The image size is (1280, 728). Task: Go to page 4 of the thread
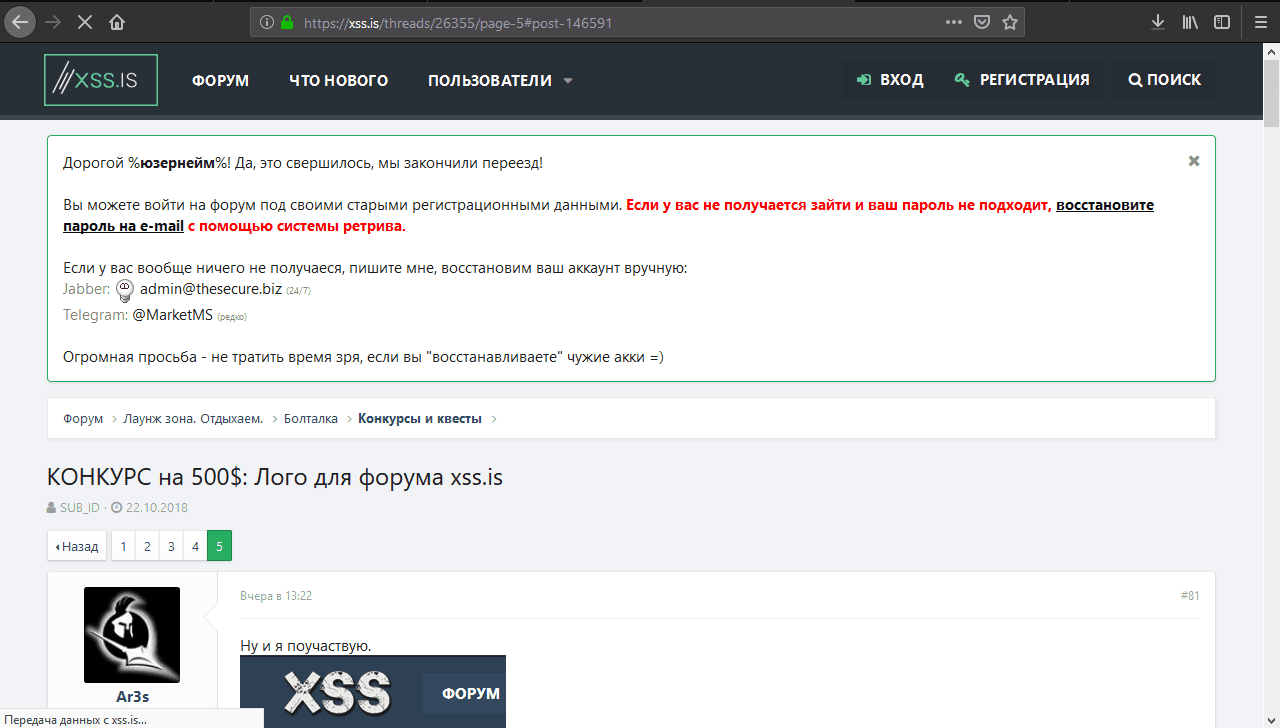(x=195, y=546)
